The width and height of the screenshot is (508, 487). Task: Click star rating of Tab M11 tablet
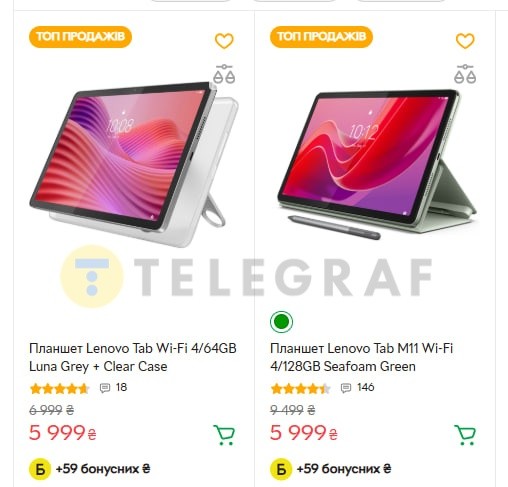[300, 388]
